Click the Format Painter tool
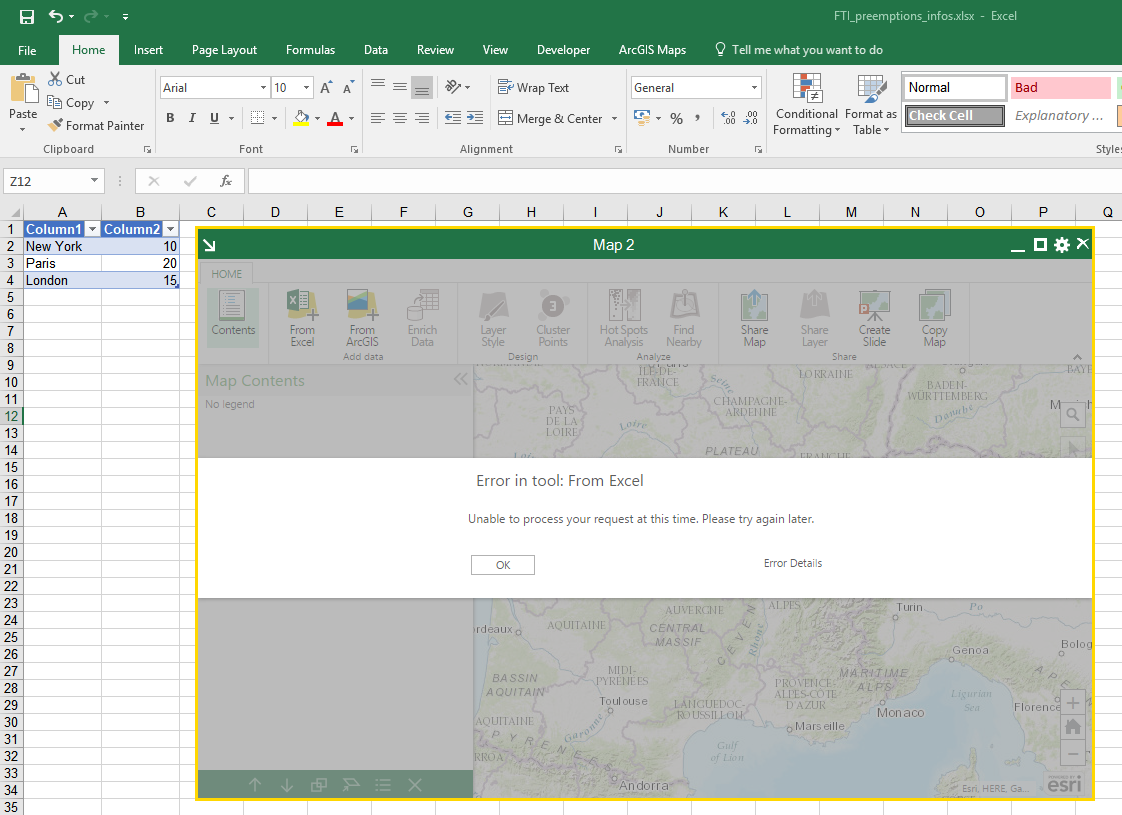 [x=95, y=126]
